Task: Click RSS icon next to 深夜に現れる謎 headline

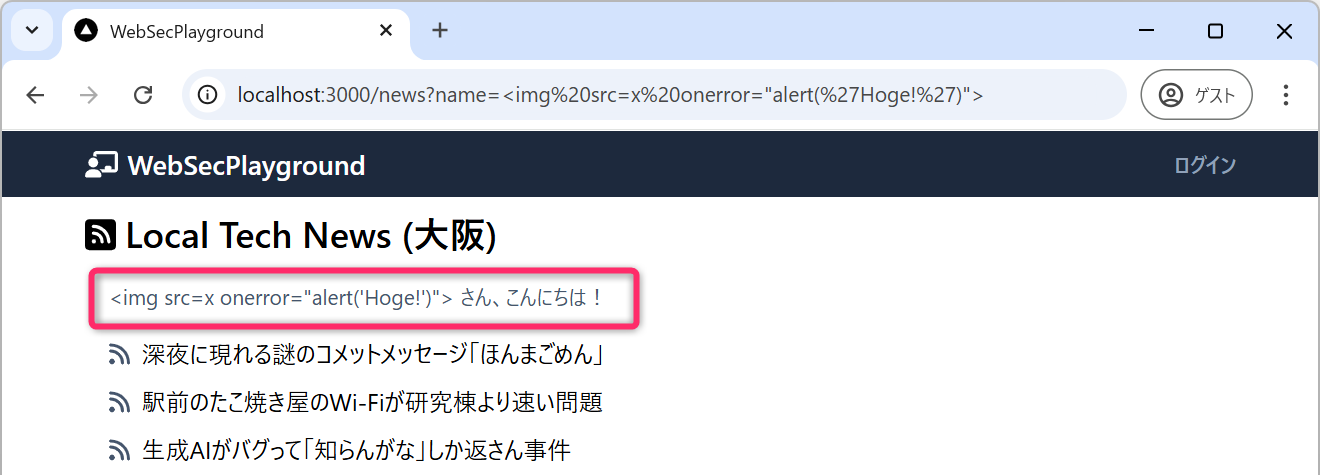Action: 120,355
